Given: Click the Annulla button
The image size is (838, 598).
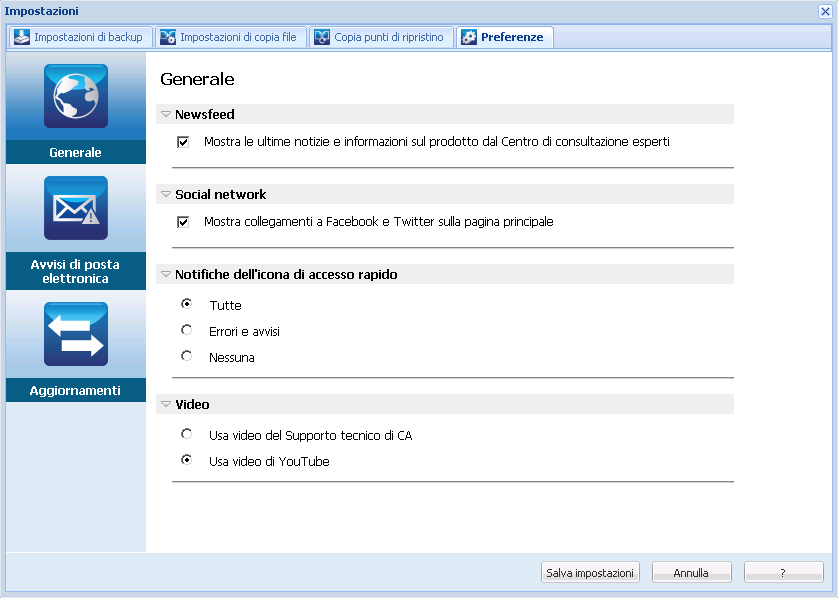Looking at the screenshot, I should (x=692, y=572).
